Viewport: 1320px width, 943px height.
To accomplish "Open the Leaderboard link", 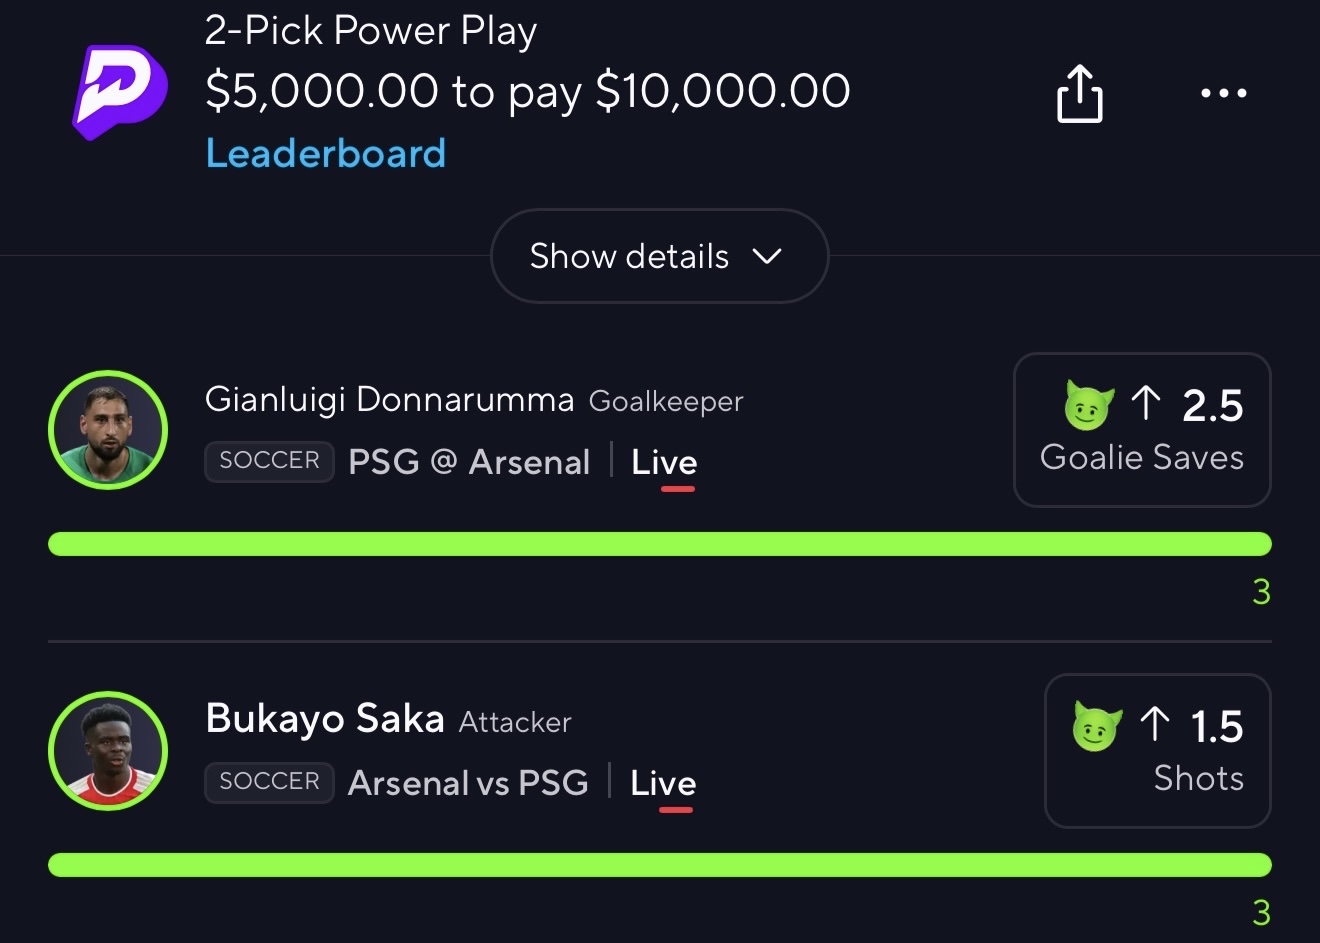I will click(x=325, y=153).
